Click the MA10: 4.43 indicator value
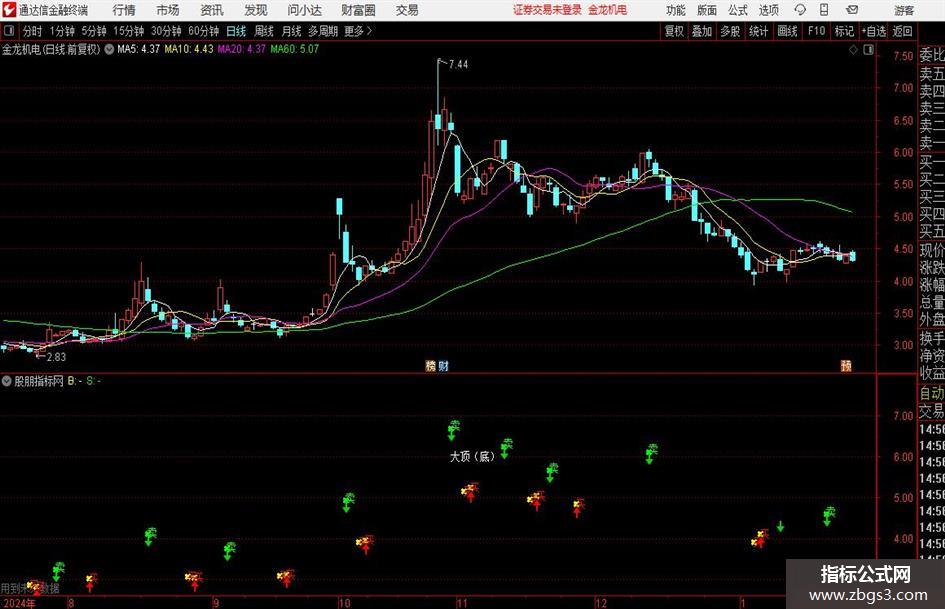945x609 pixels. pyautogui.click(x=189, y=49)
